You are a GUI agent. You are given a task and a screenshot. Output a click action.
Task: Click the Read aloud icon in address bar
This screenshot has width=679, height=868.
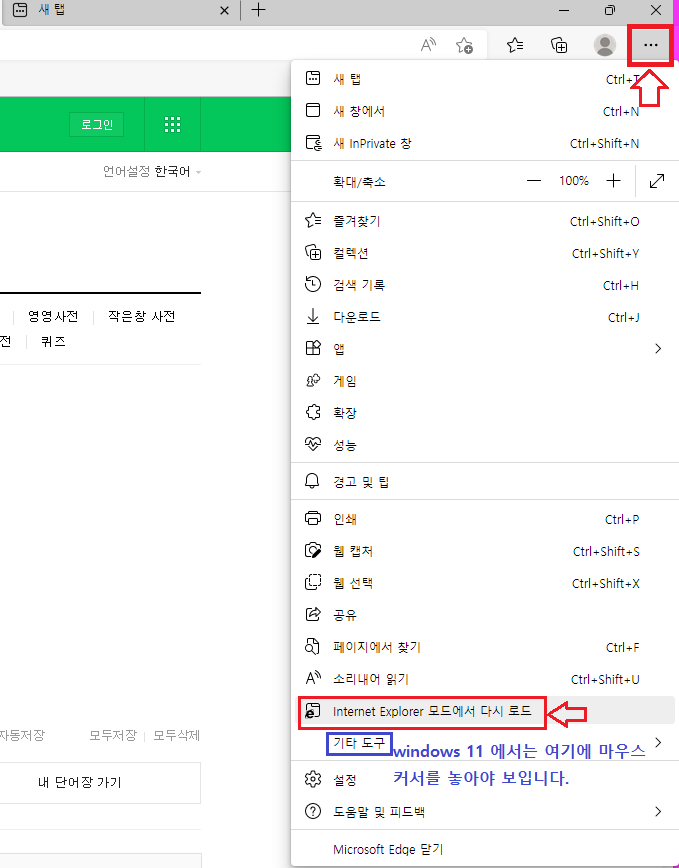(x=428, y=45)
